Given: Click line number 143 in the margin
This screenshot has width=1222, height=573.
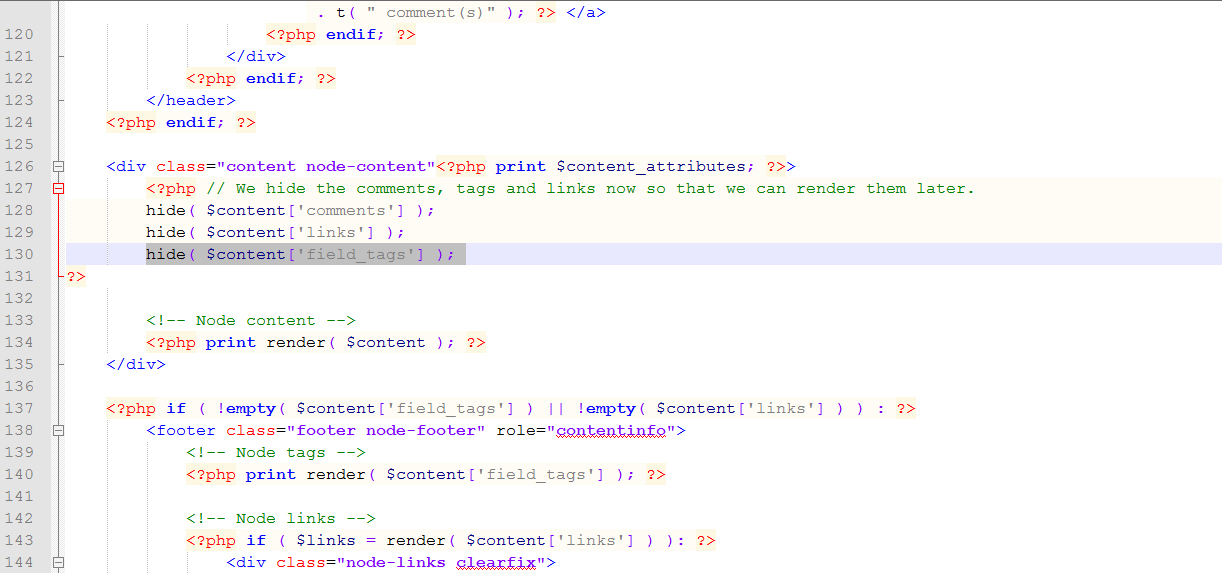Looking at the screenshot, I should [x=19, y=541].
